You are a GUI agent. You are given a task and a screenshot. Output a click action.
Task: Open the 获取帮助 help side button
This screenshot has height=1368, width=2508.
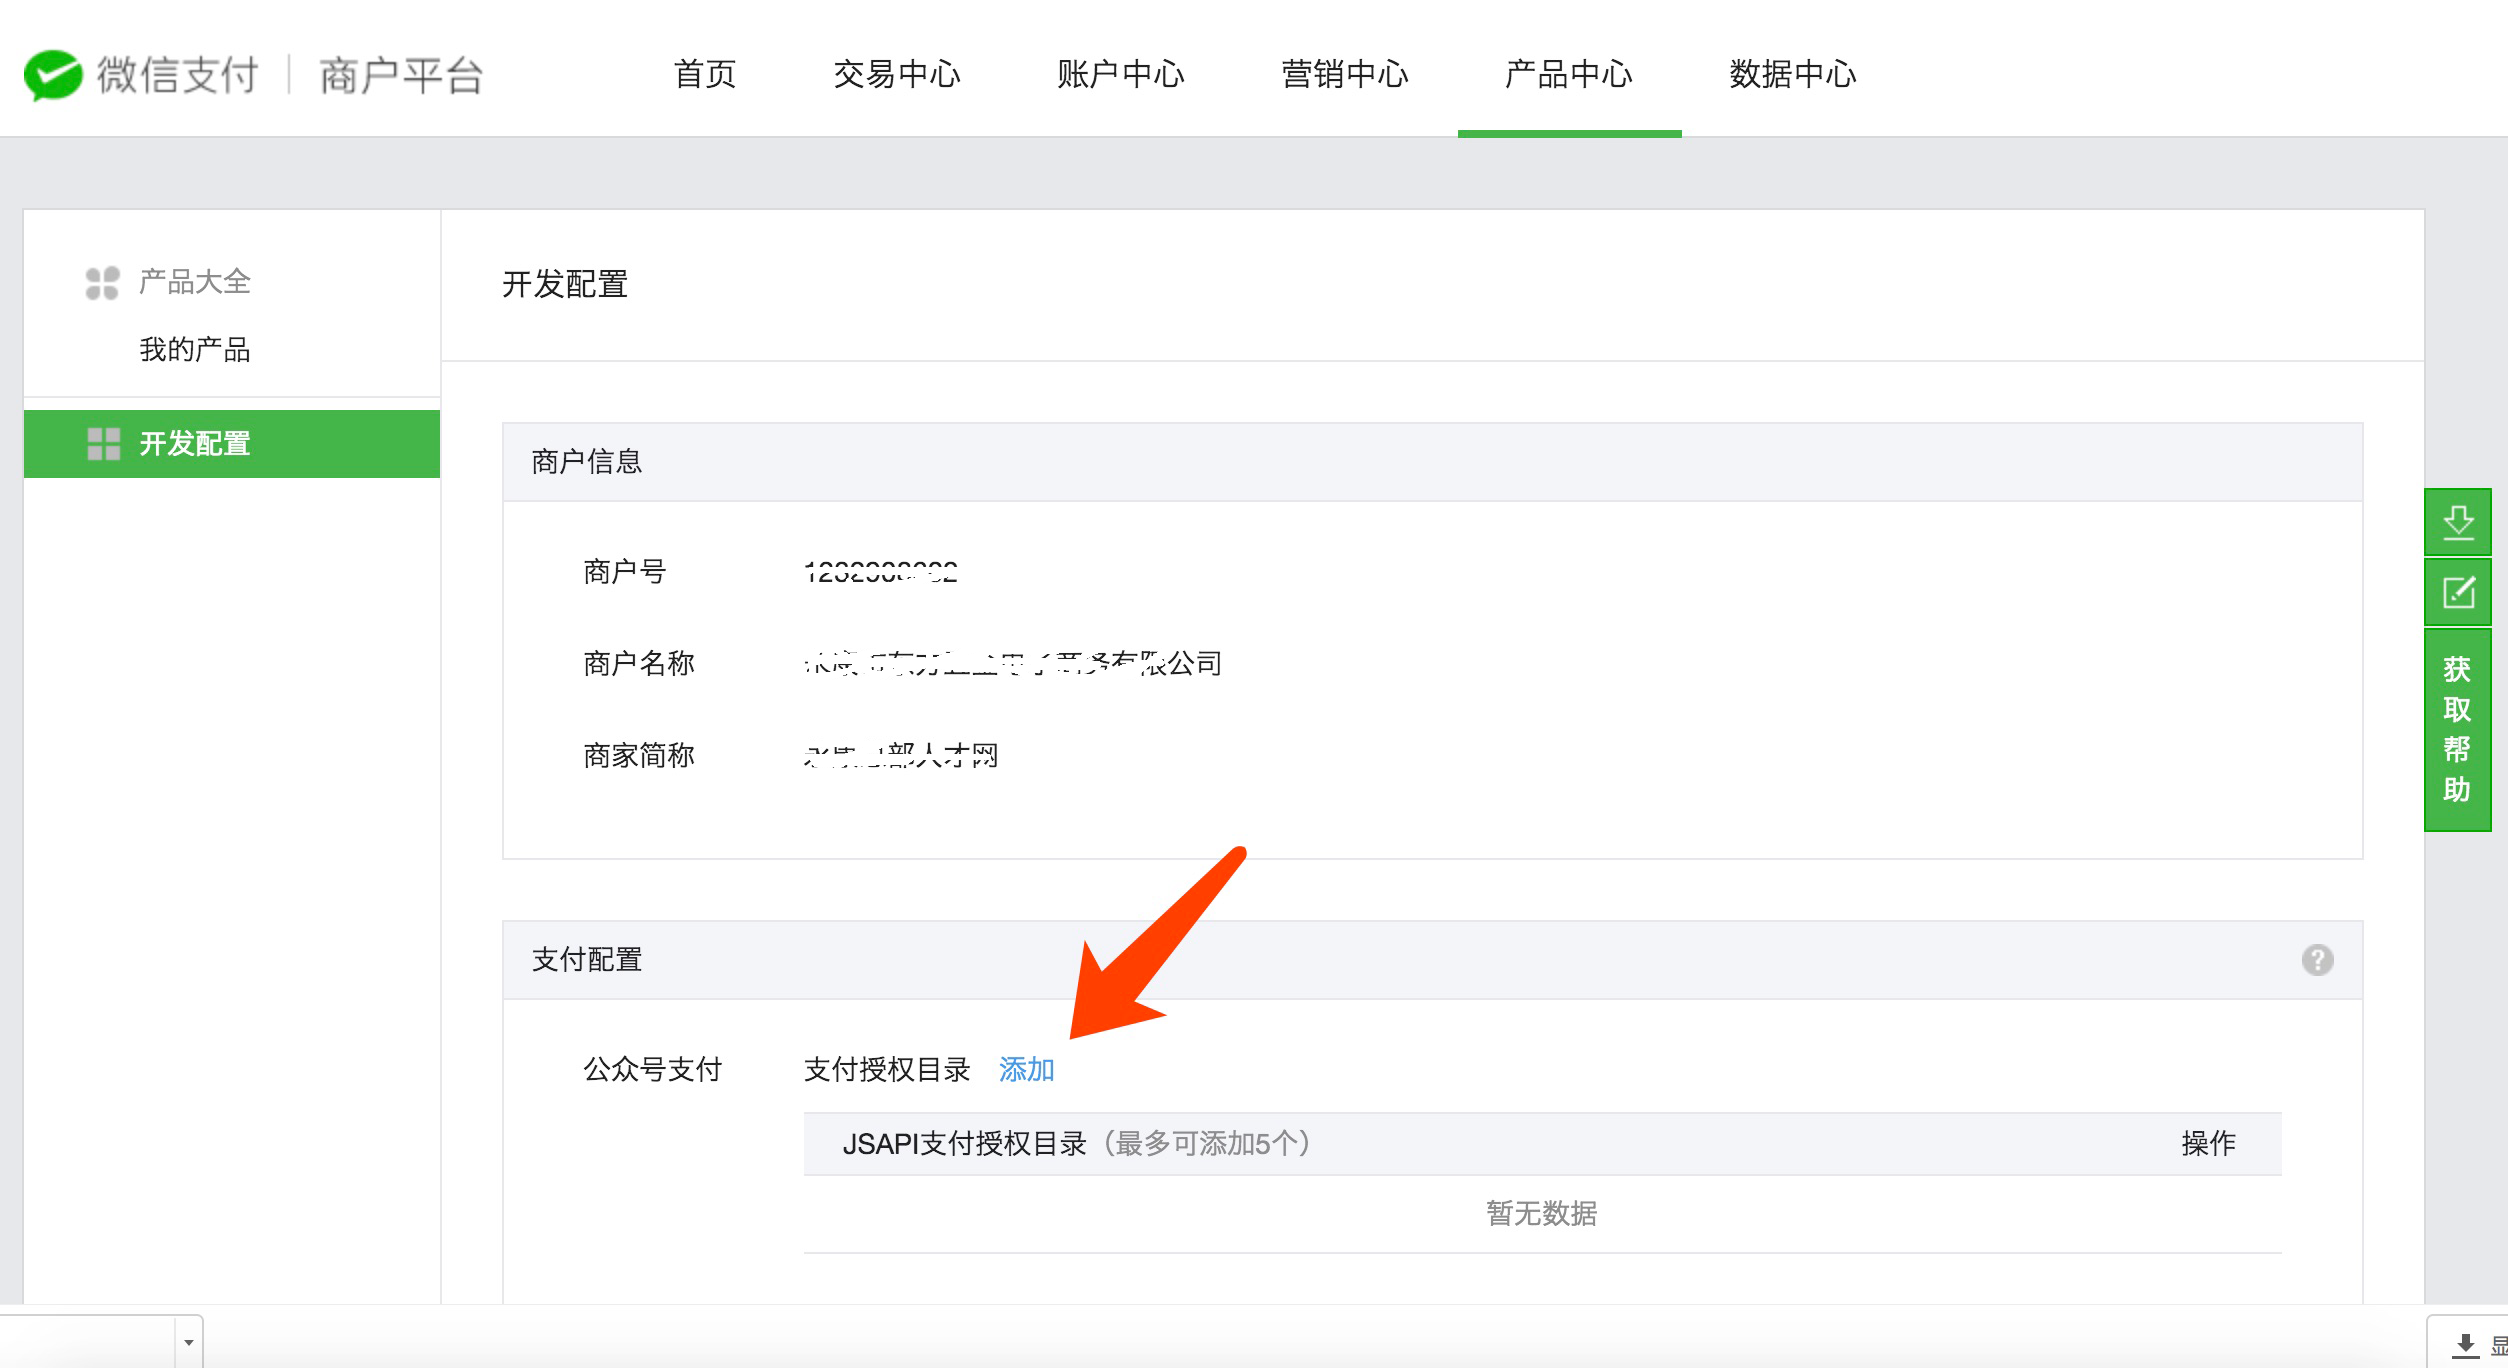point(2458,730)
